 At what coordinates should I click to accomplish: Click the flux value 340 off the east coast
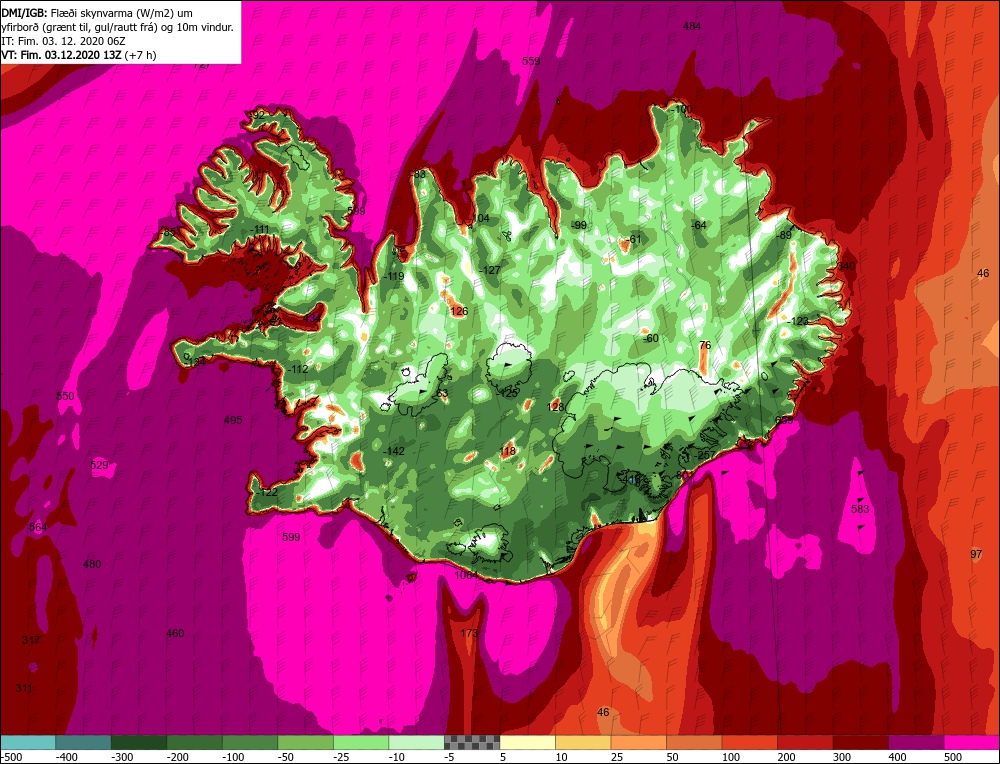pos(846,266)
